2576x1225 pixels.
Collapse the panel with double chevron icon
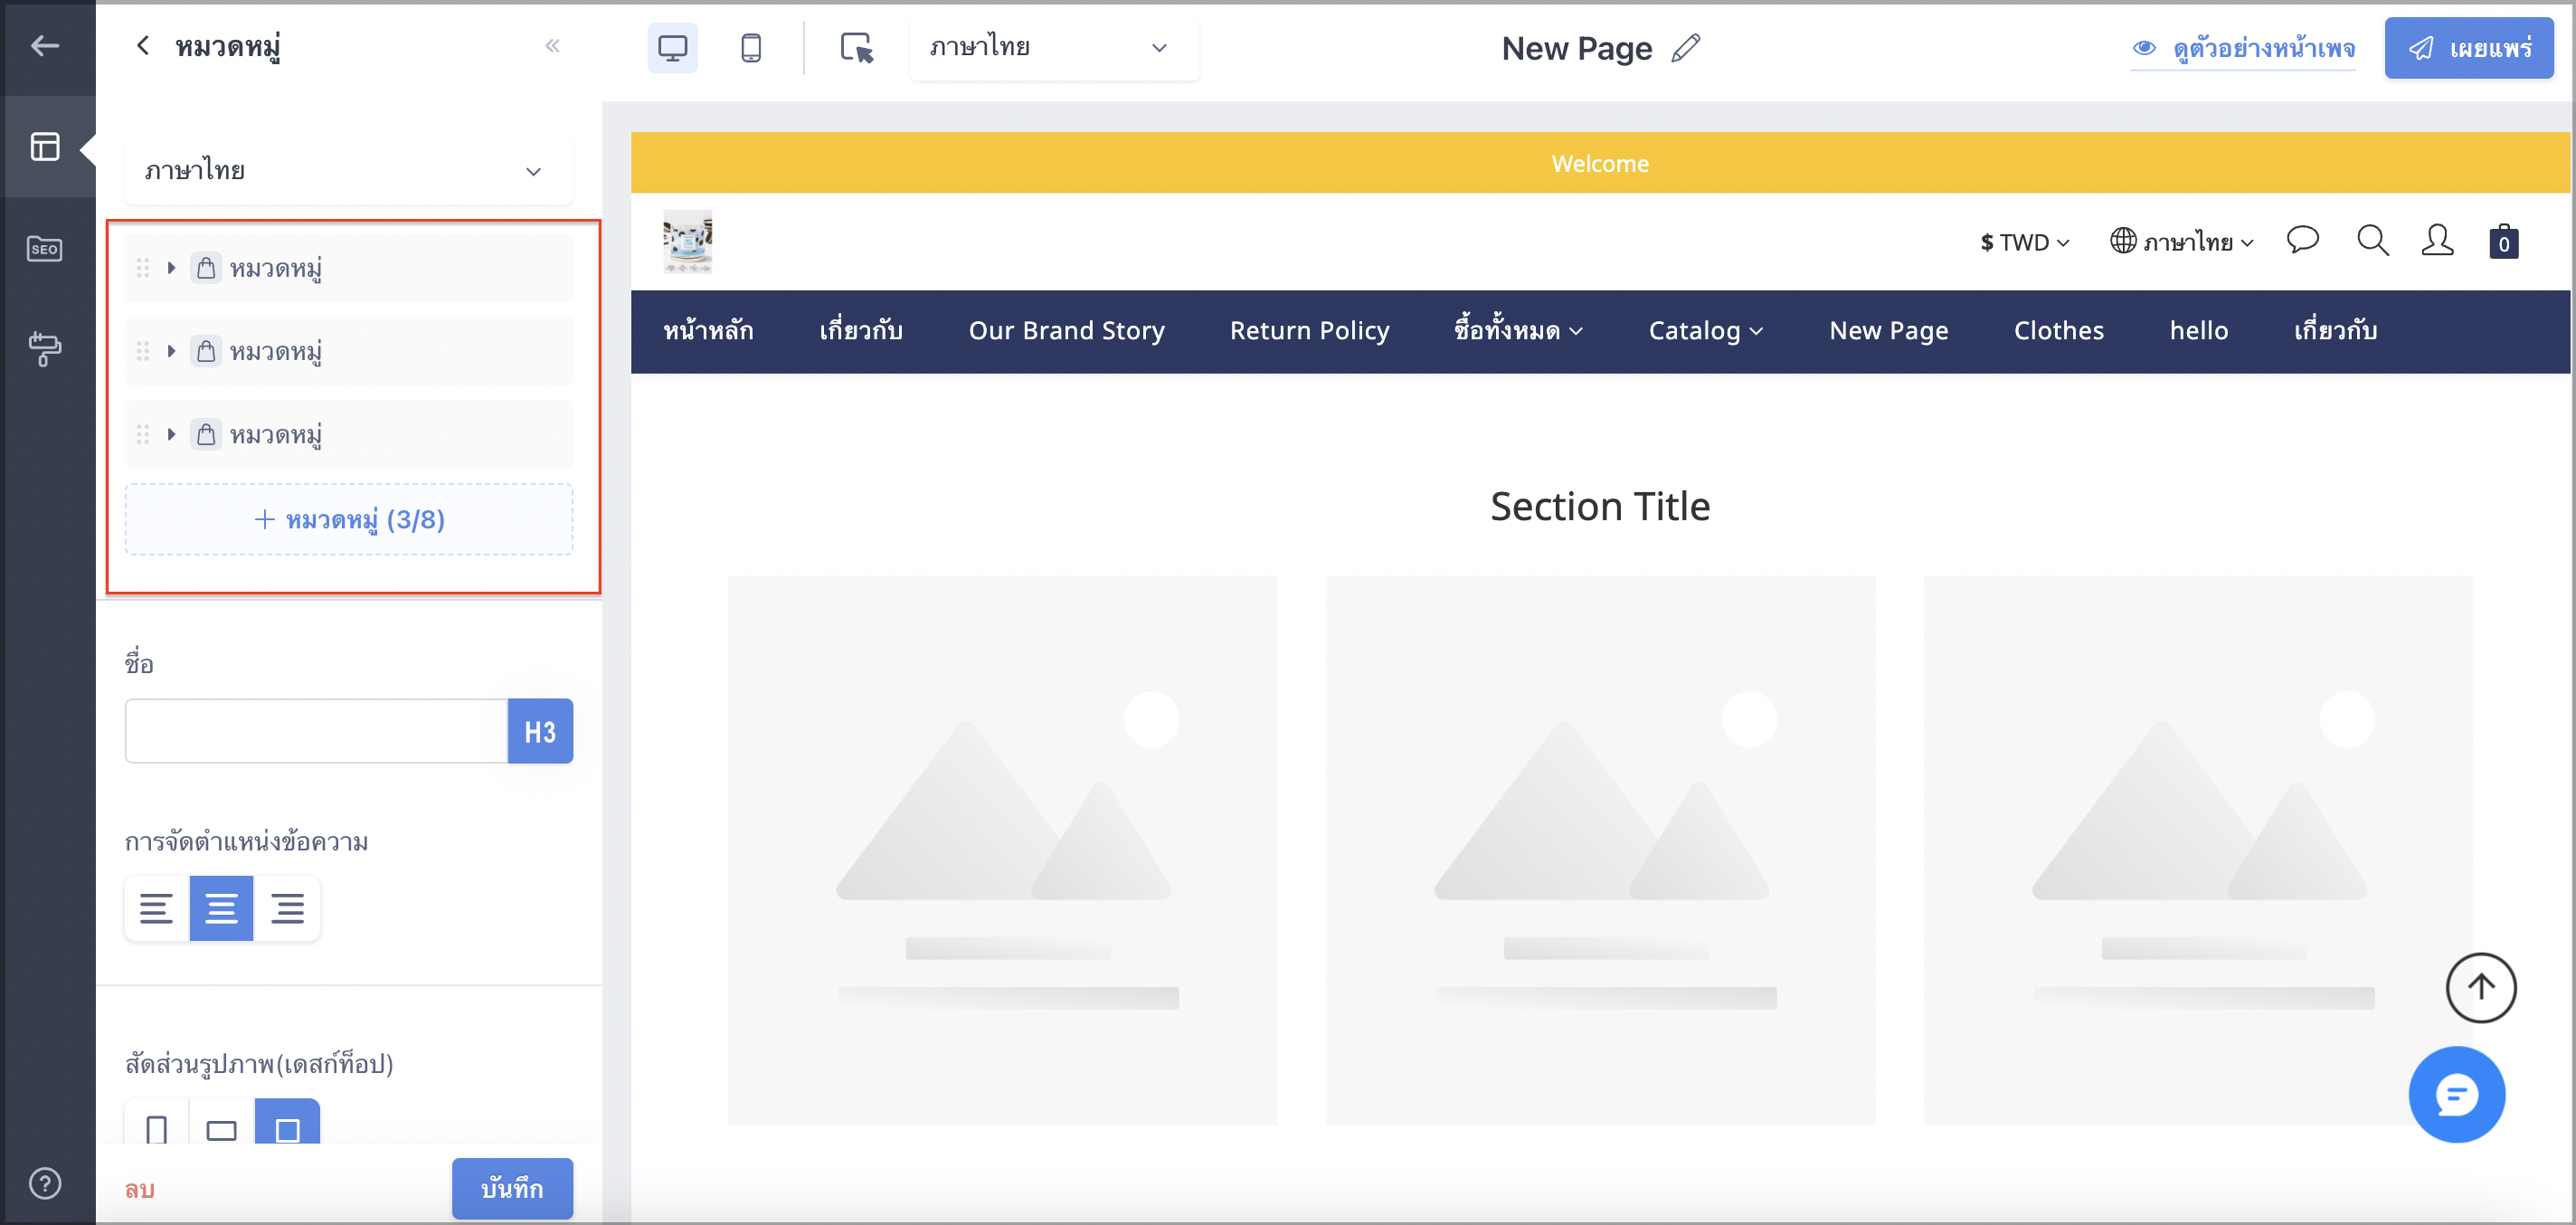(x=552, y=46)
